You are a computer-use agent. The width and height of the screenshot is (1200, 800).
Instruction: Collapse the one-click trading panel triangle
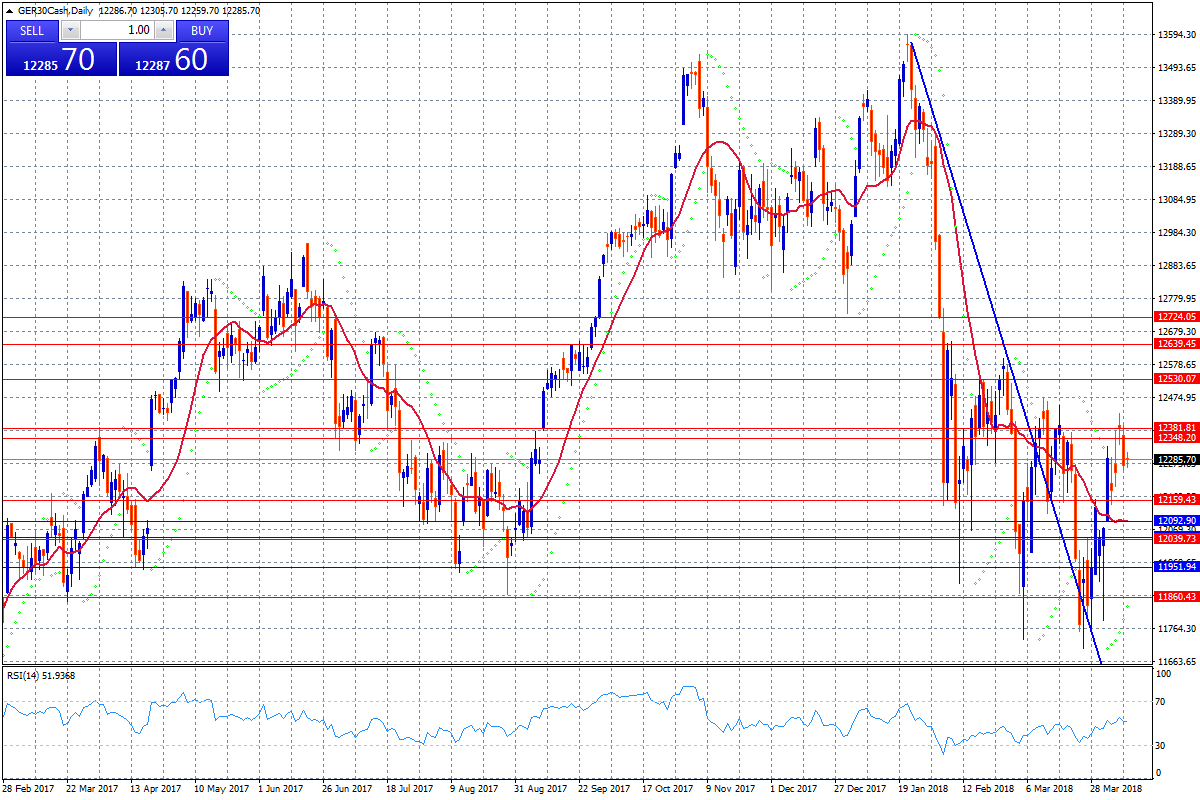9,11
